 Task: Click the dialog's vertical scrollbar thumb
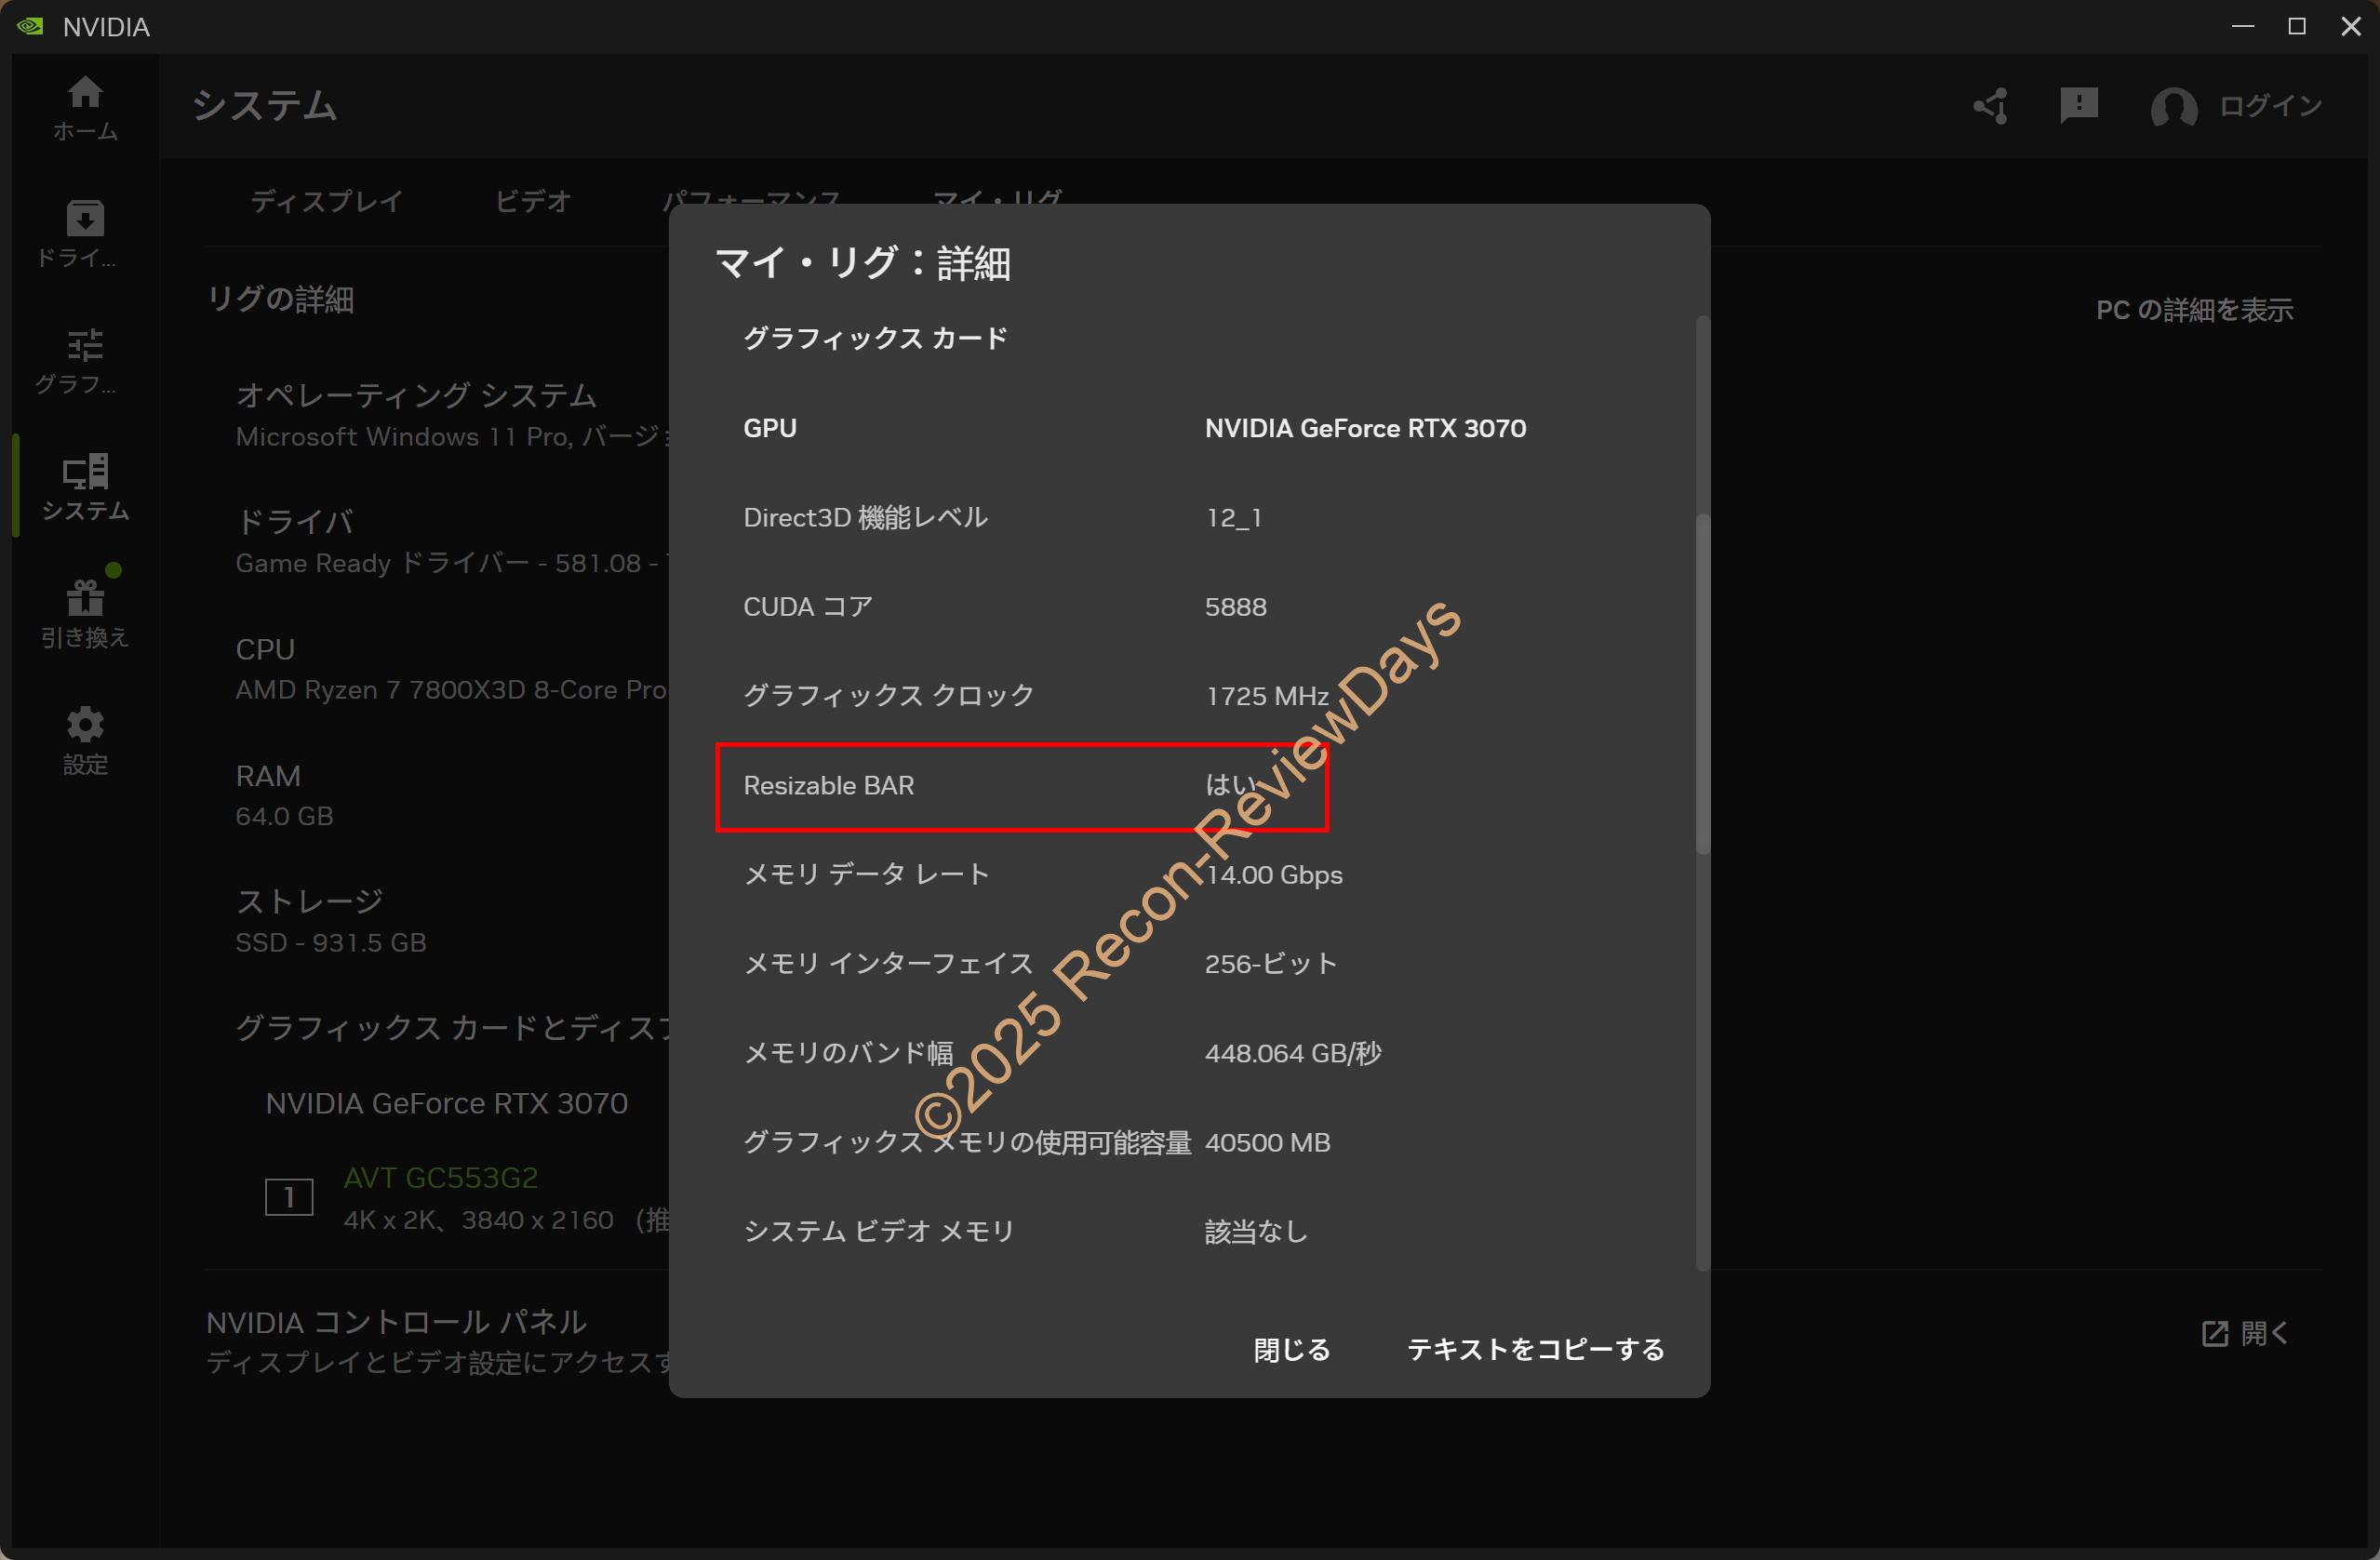(x=1702, y=683)
